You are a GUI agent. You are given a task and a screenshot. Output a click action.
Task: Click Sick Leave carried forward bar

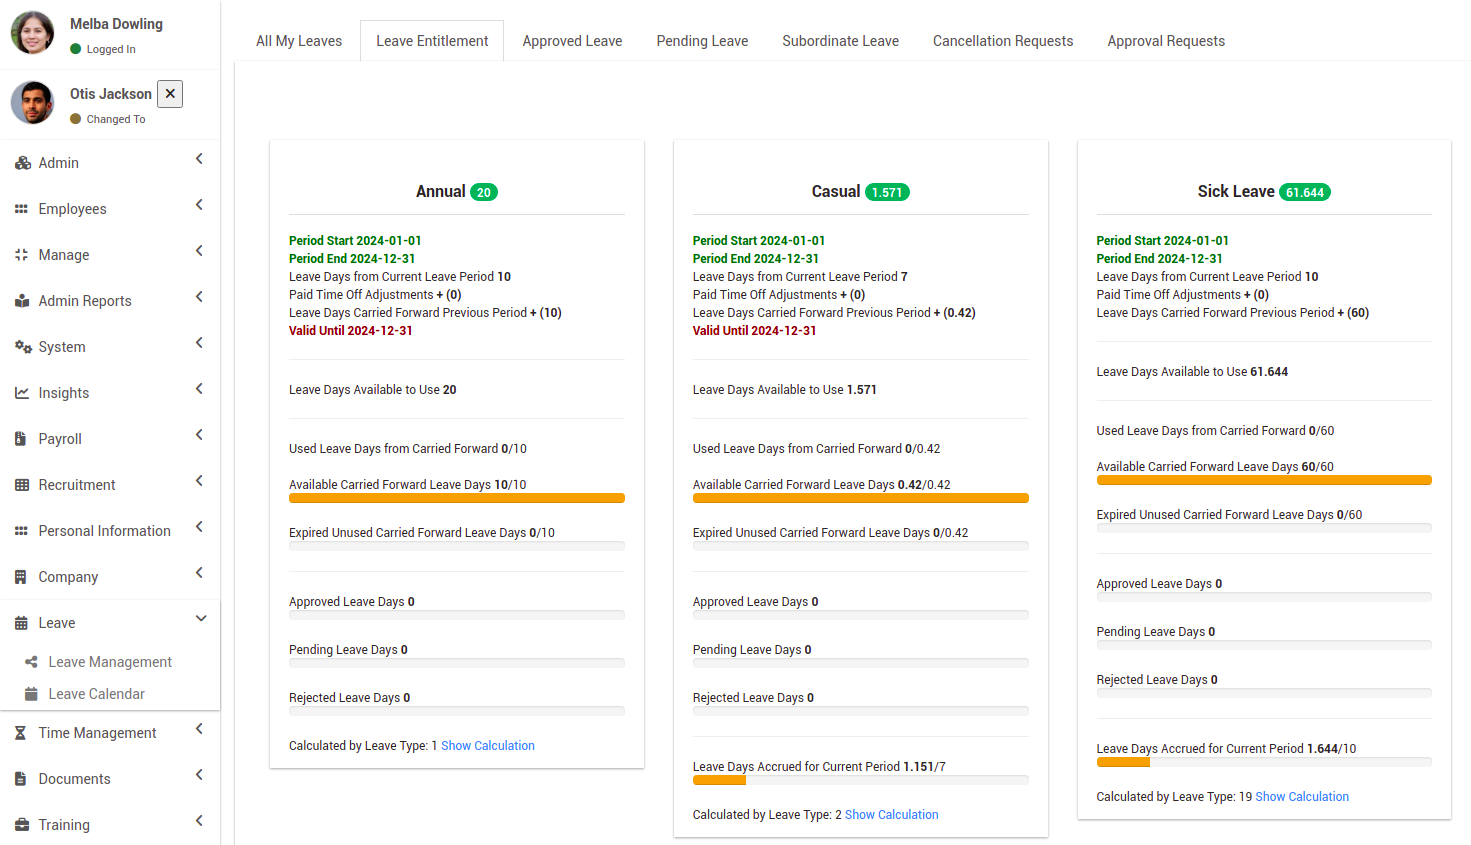click(1264, 480)
